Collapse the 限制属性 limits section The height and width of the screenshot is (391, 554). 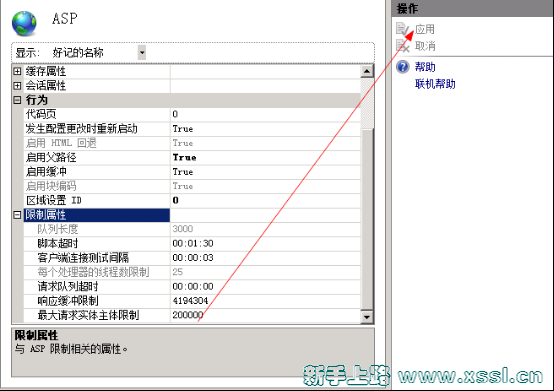pyautogui.click(x=17, y=215)
